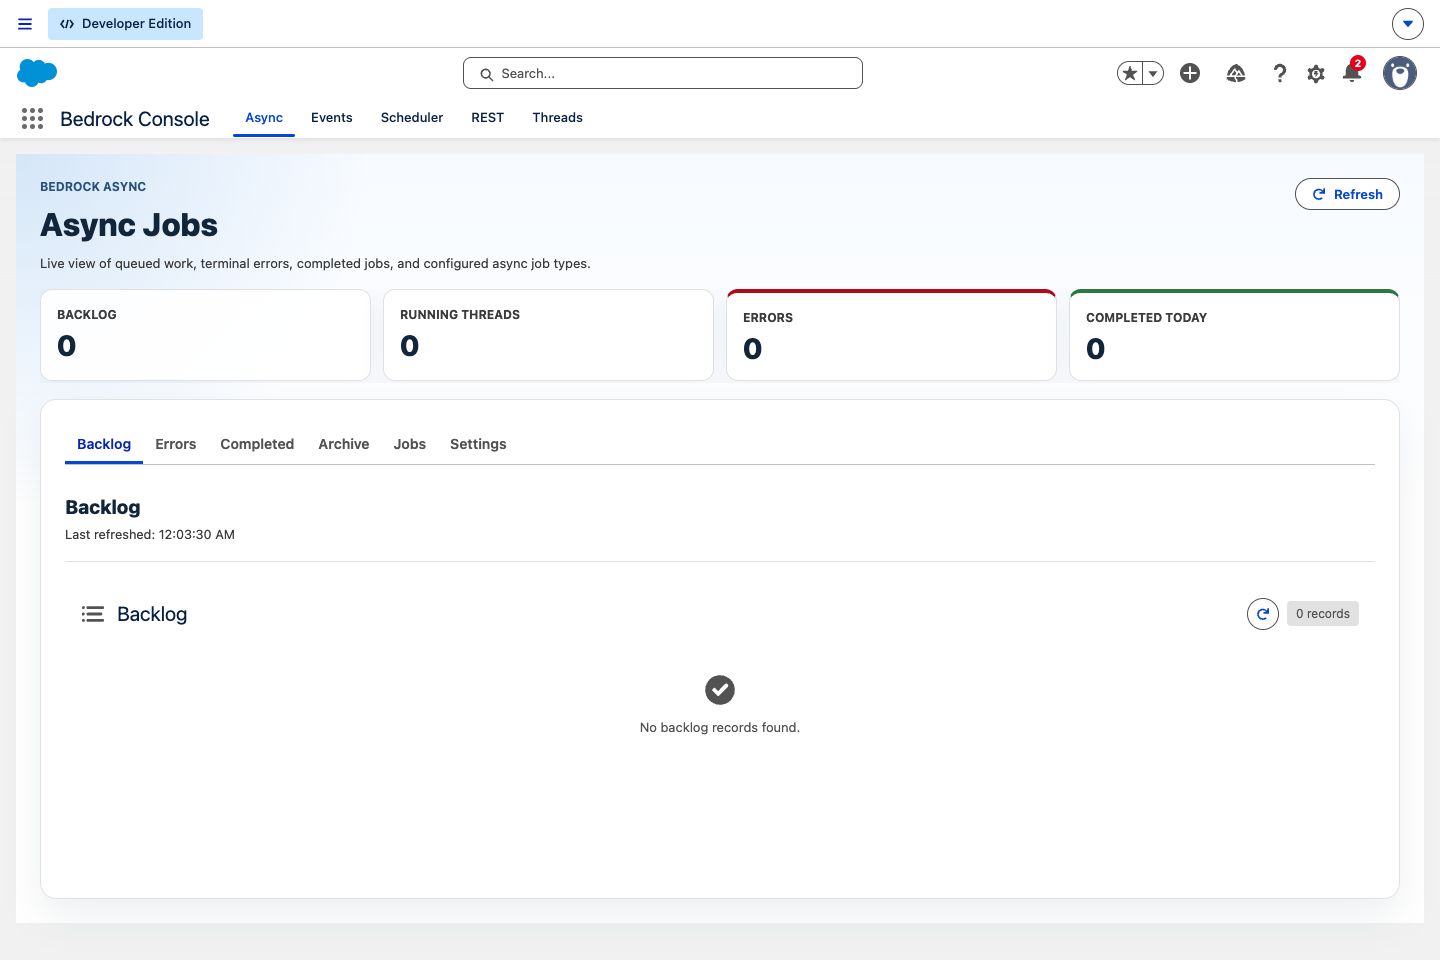Select the Completed sub-tab

[257, 444]
